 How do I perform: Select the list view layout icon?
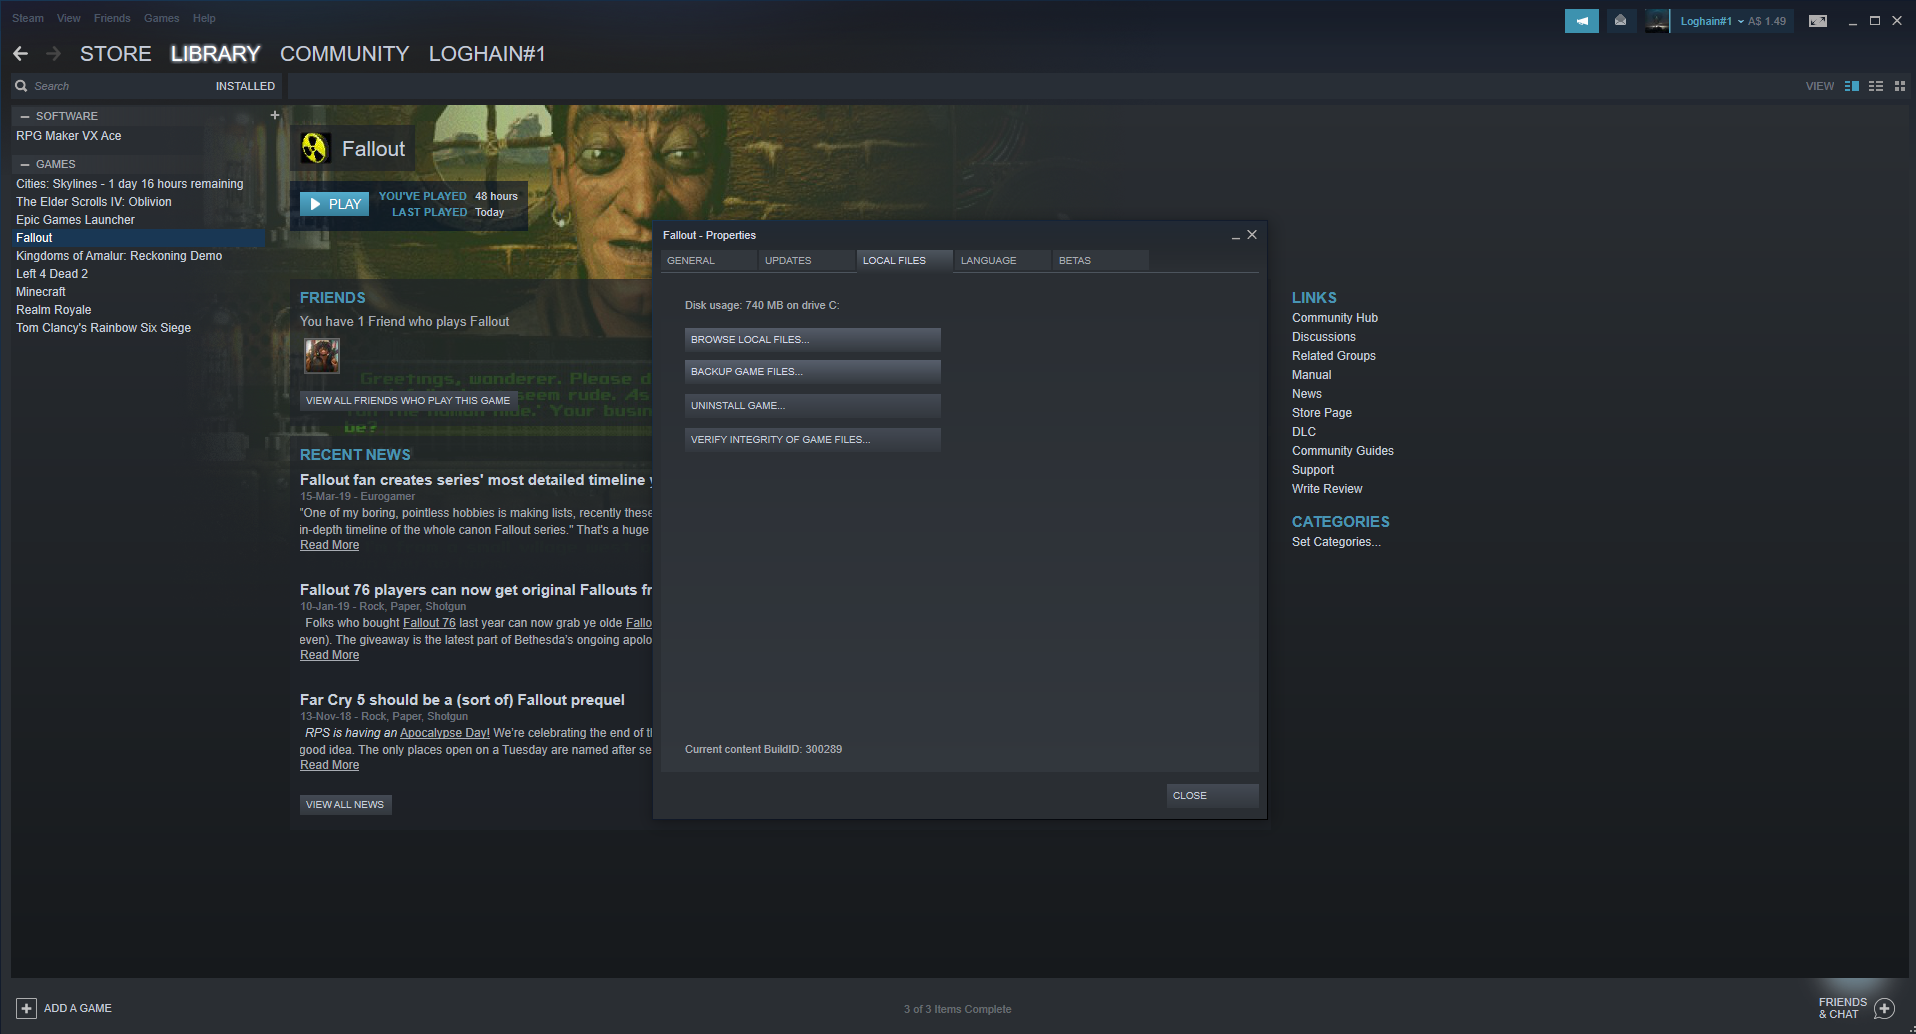point(1876,86)
